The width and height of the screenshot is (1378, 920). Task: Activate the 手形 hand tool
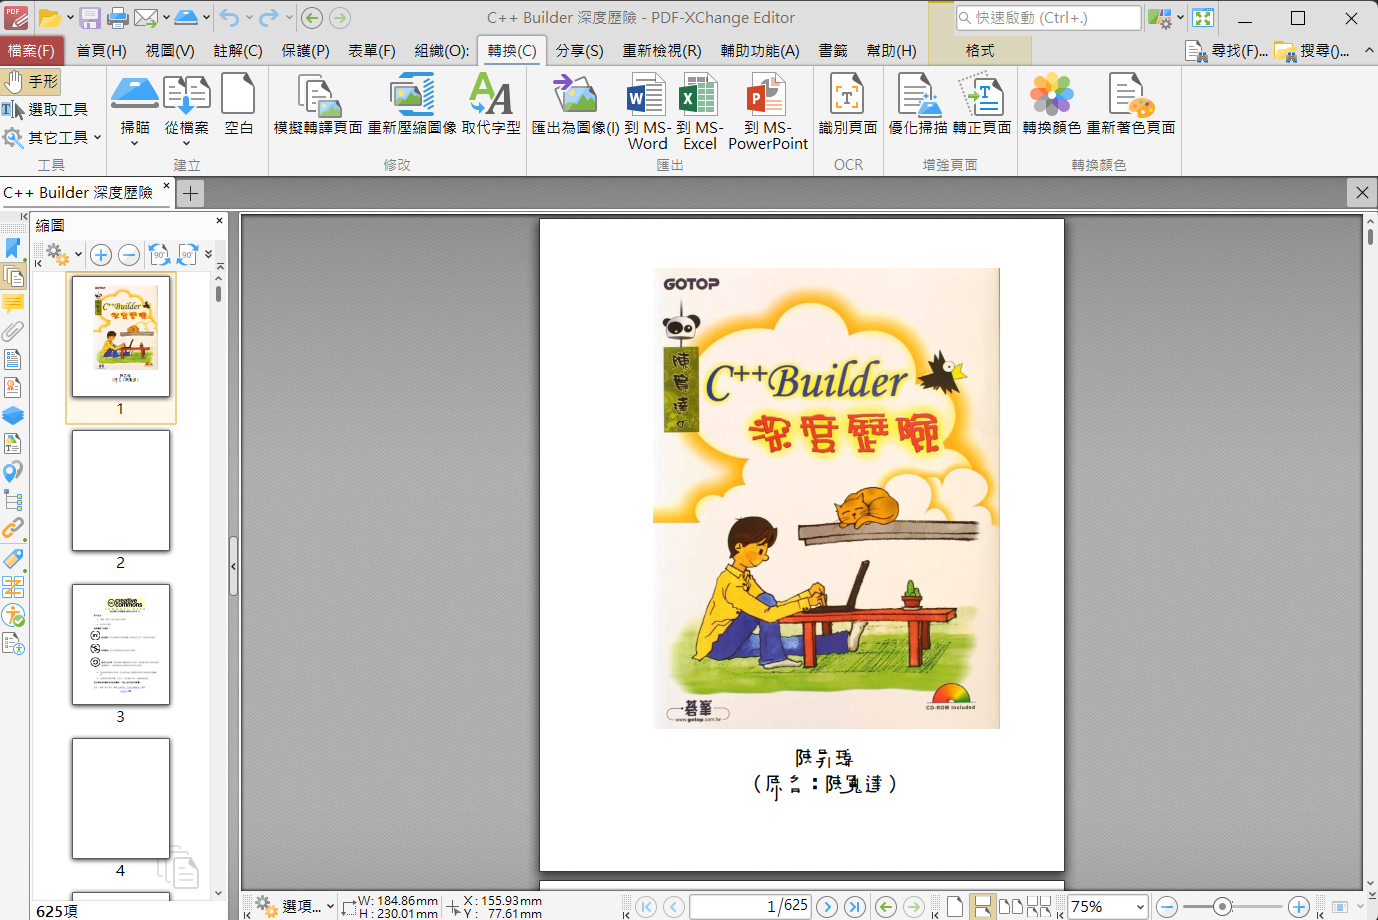[x=31, y=81]
